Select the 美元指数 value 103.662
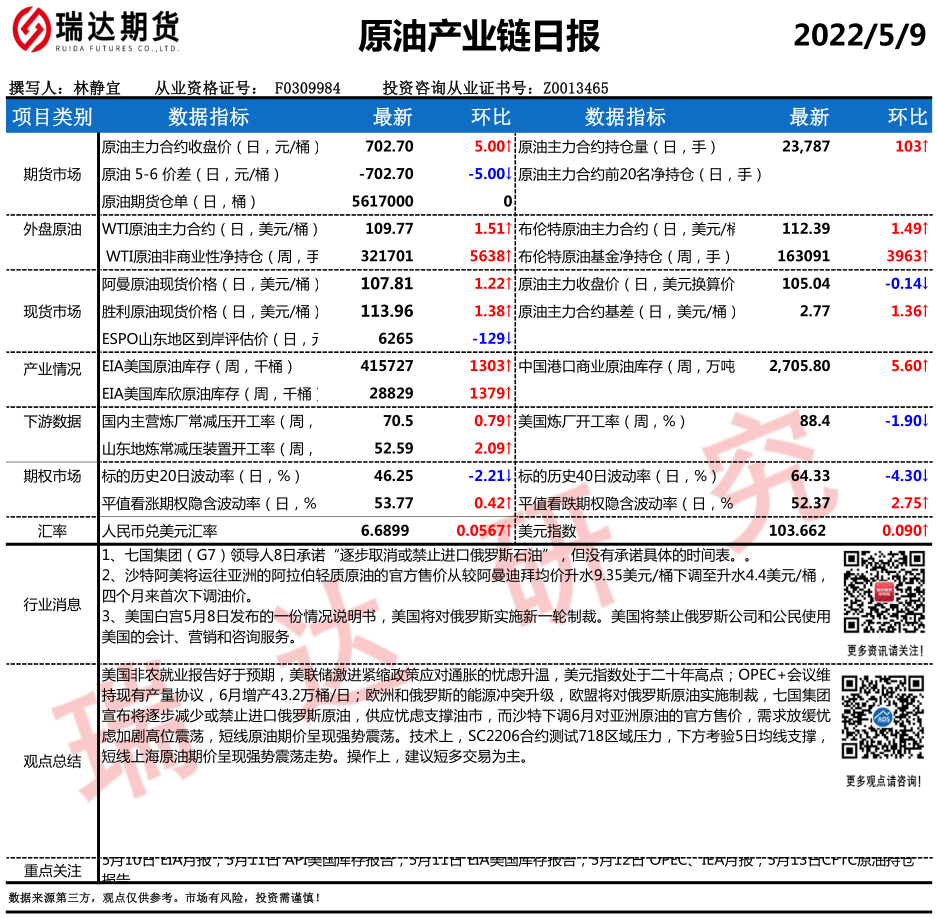The height and width of the screenshot is (918, 937). click(800, 531)
